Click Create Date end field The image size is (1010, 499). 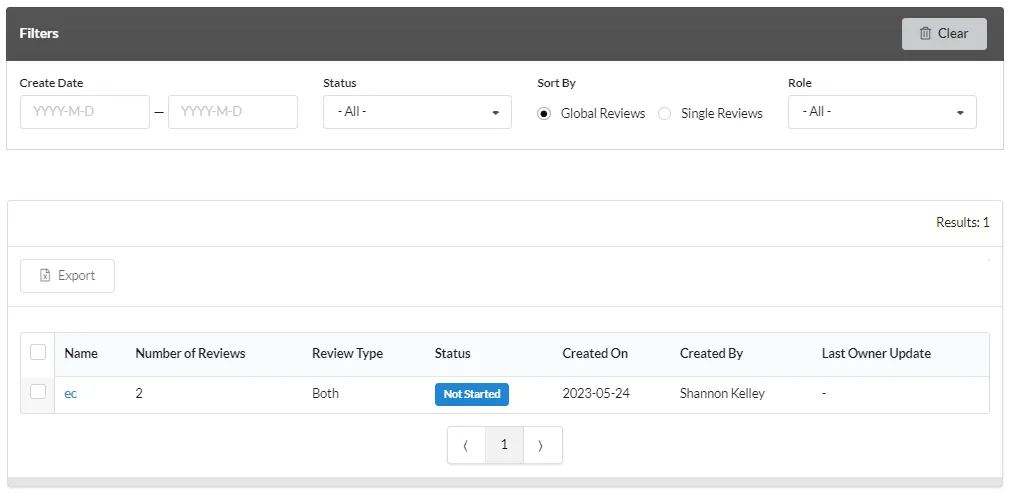click(x=233, y=112)
